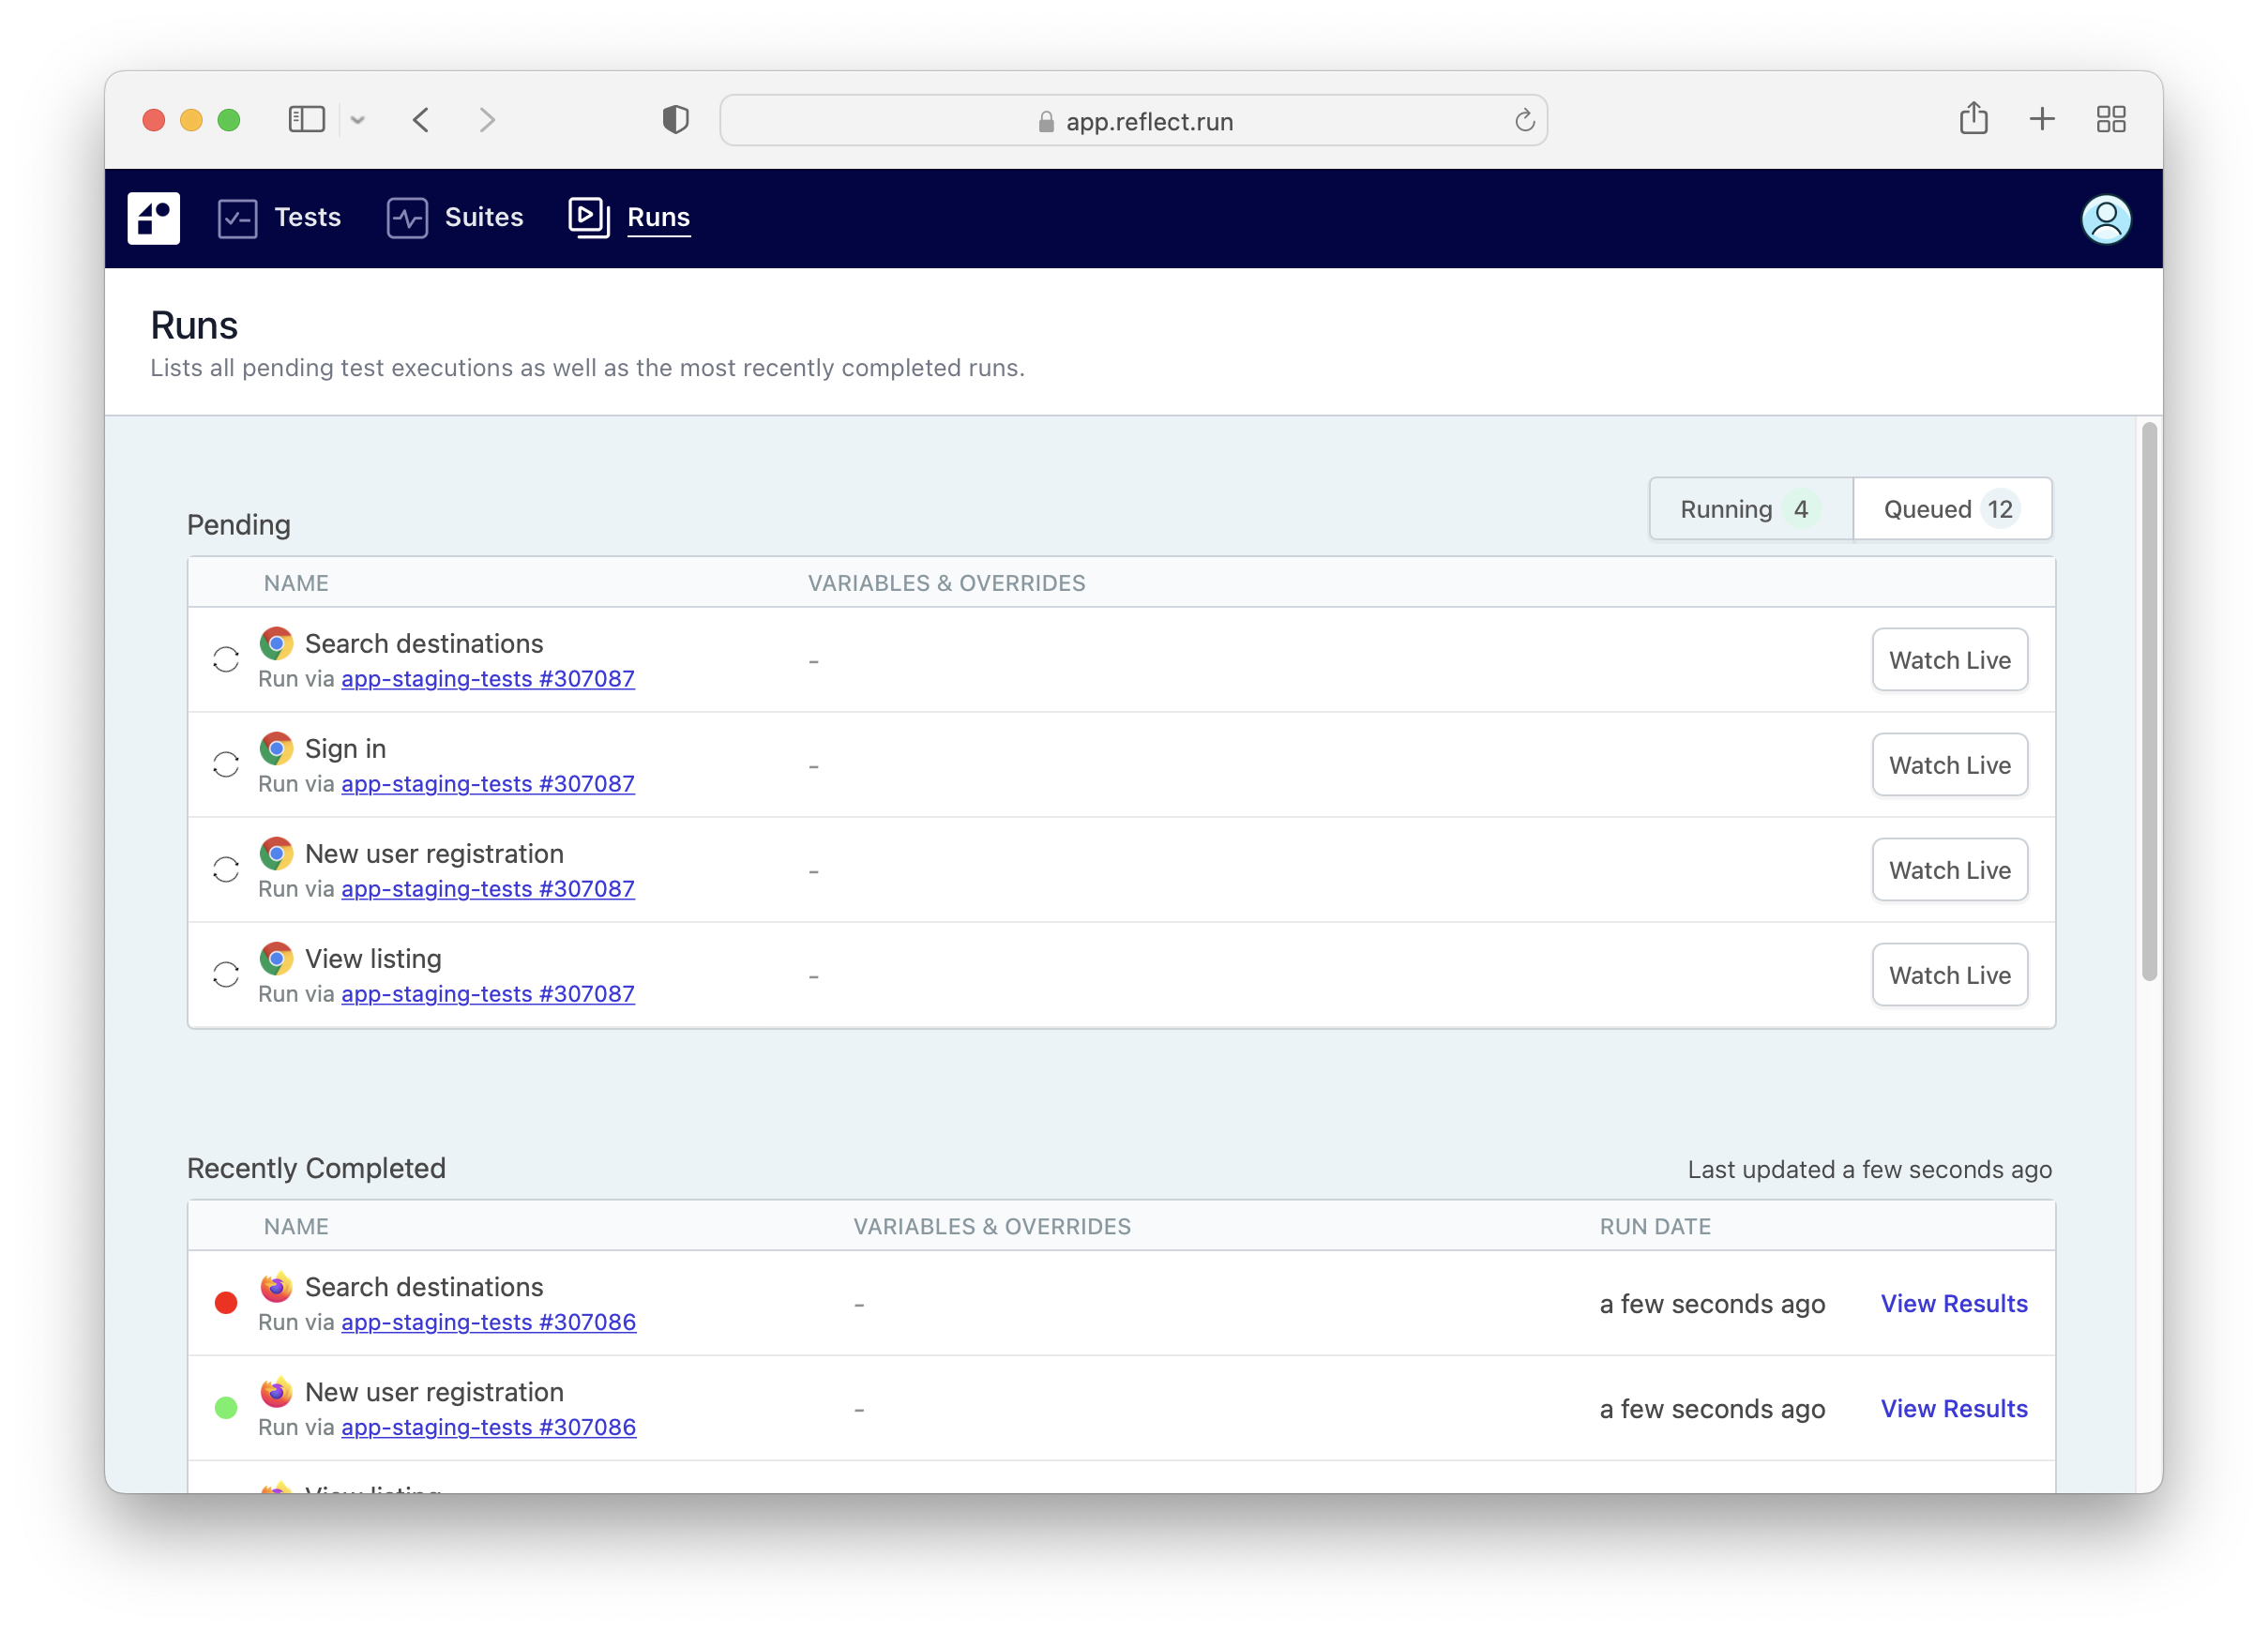Open the Tests checklist icon
This screenshot has width=2268, height=1632.
pos(238,218)
